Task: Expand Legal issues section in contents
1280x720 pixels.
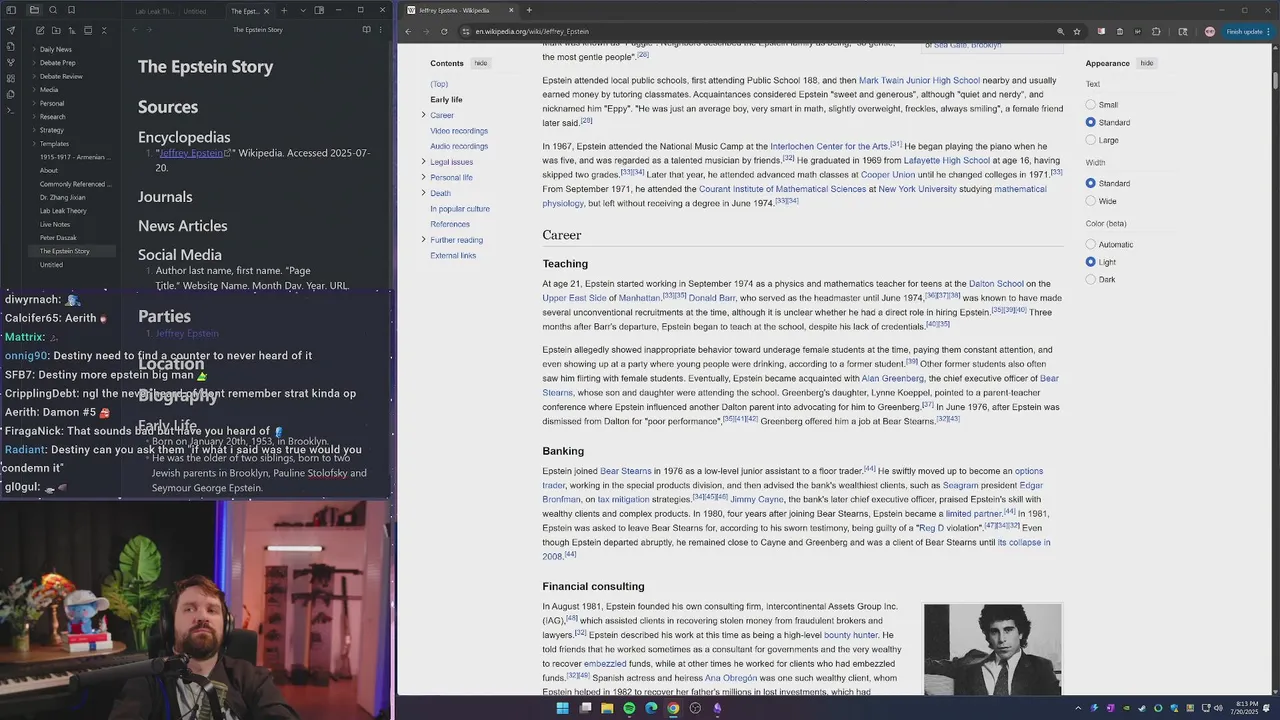Action: [x=423, y=162]
